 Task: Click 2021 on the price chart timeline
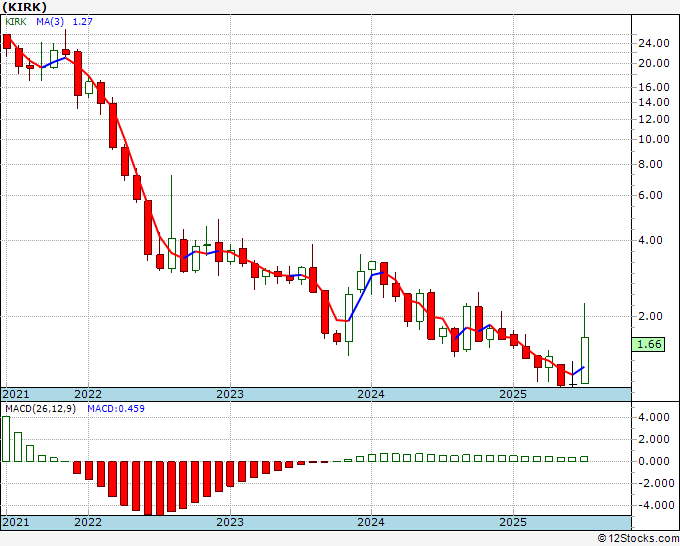(16, 394)
